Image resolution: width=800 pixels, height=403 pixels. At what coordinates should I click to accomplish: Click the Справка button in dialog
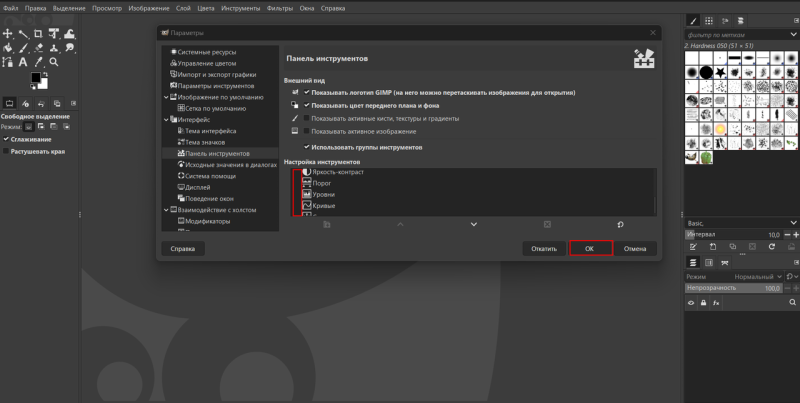click(x=183, y=248)
